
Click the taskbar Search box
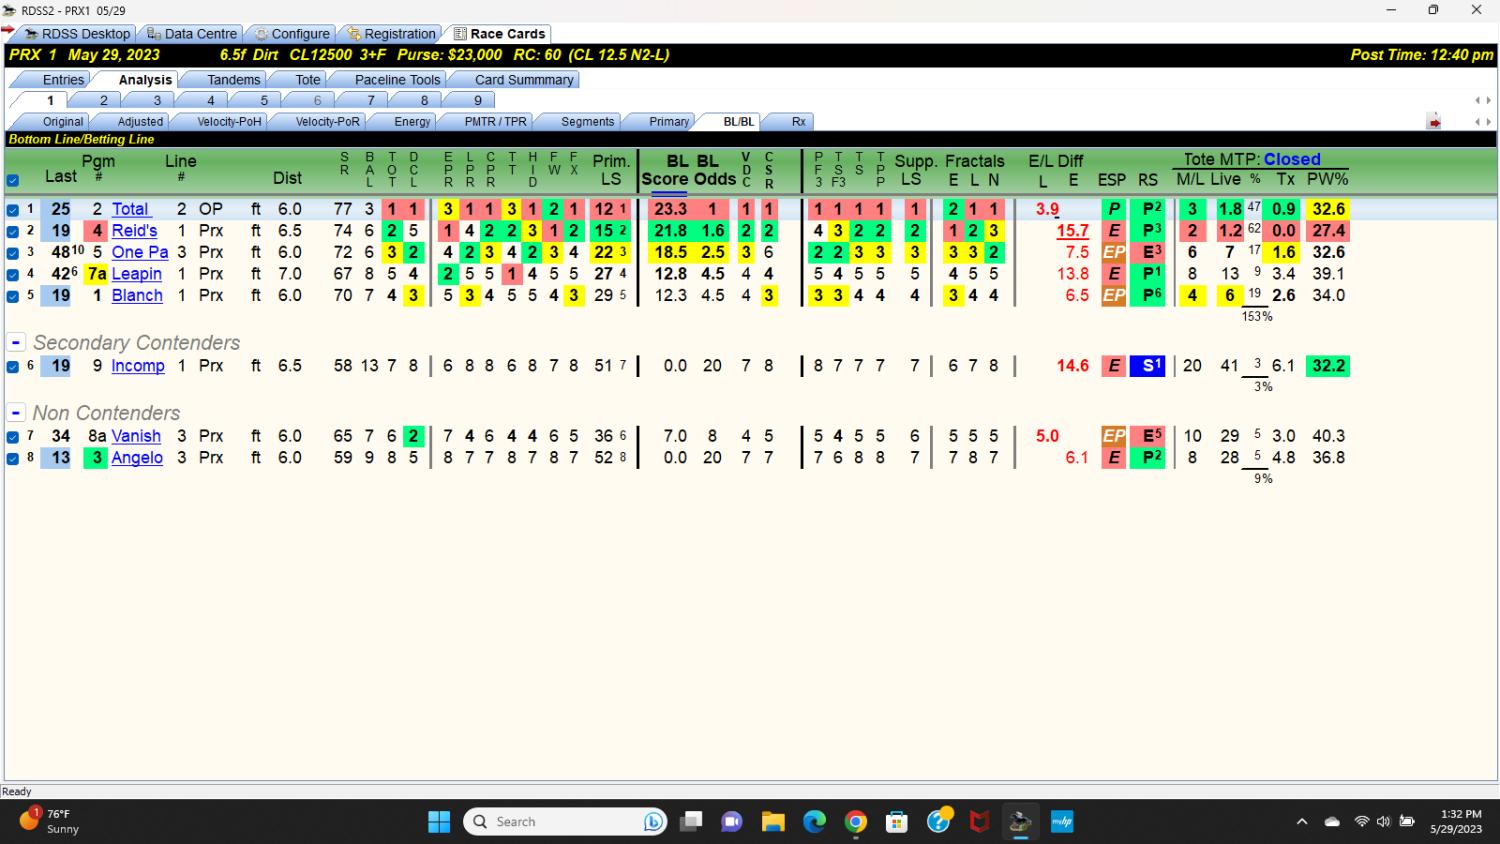565,822
